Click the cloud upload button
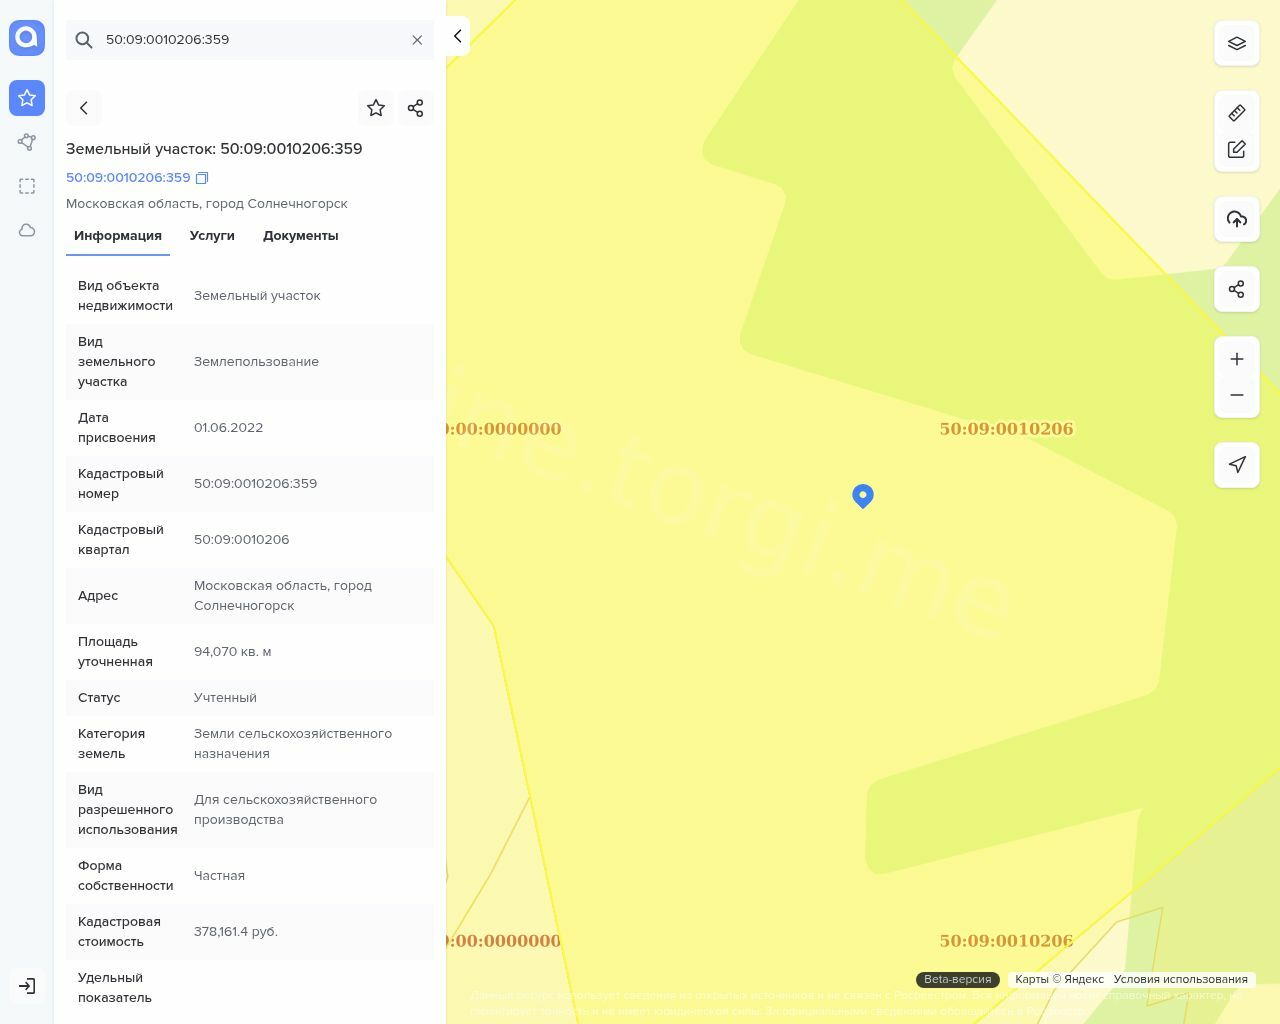 coord(1237,219)
